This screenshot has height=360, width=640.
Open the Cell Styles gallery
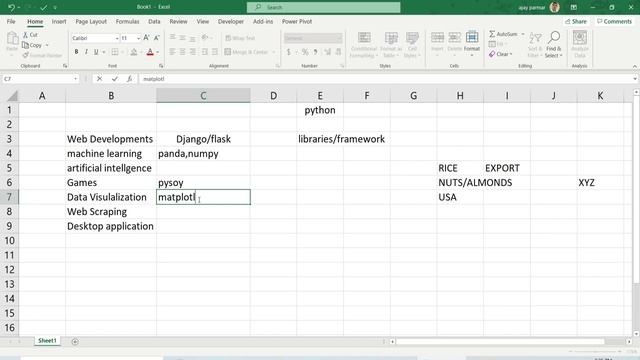click(412, 45)
